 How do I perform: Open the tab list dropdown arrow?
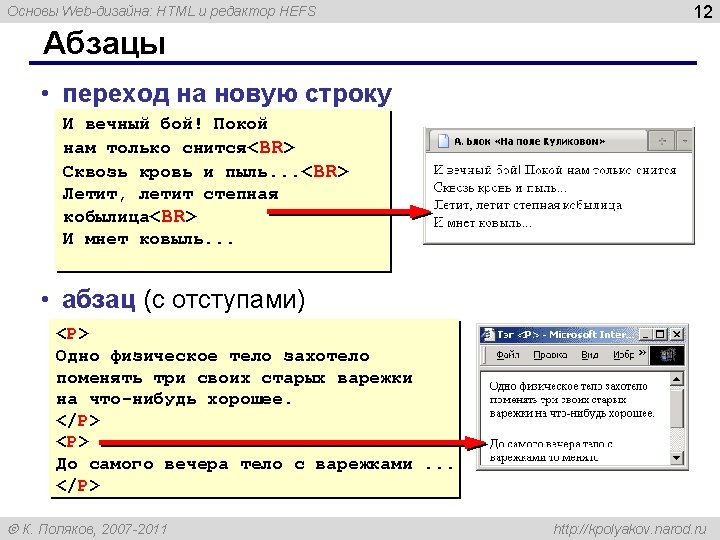pyautogui.click(x=685, y=141)
